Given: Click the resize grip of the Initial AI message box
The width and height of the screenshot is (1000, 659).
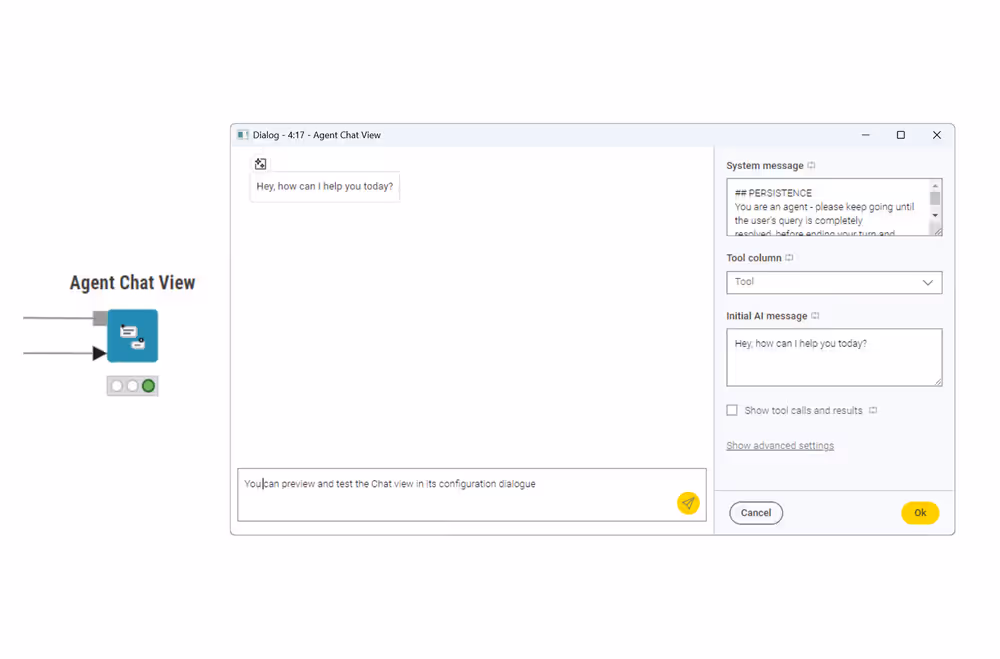Looking at the screenshot, I should [938, 384].
